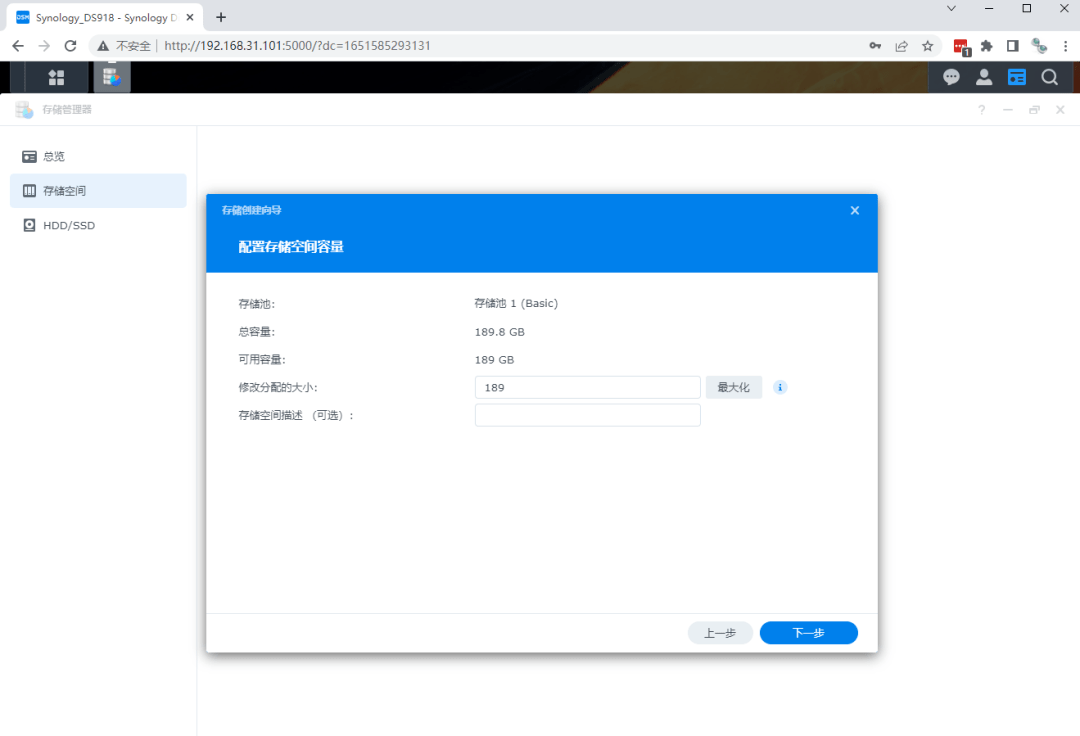The image size is (1080, 736).
Task: Click the info icon beside 最大化
Action: (779, 387)
